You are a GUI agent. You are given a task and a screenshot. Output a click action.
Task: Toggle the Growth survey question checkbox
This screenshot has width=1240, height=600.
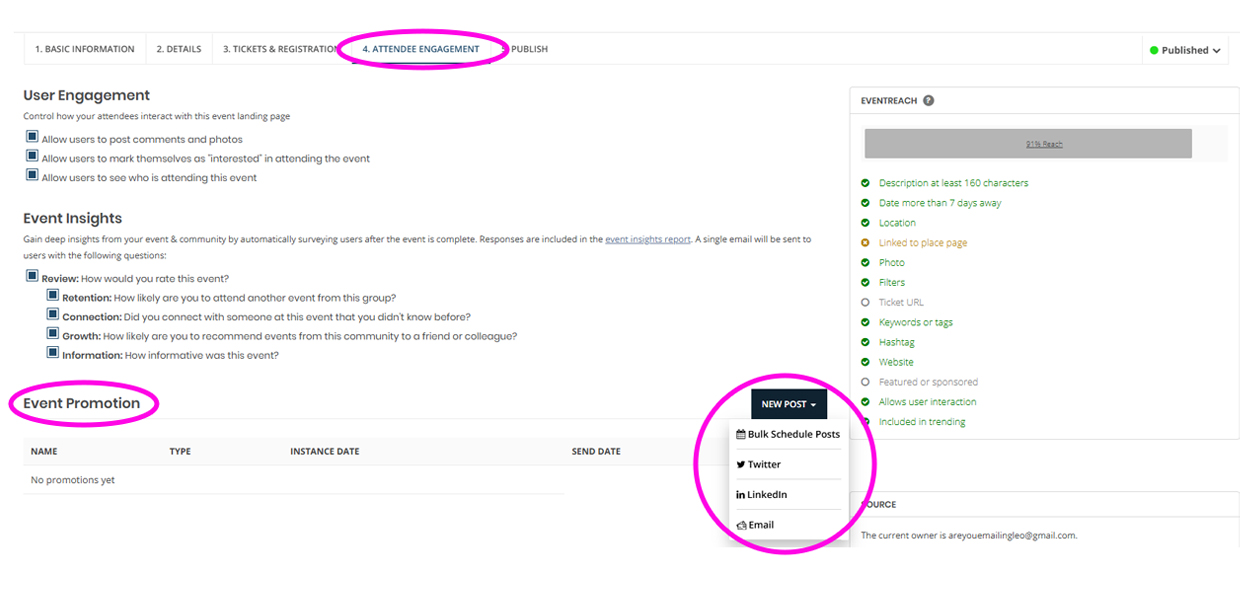(53, 334)
